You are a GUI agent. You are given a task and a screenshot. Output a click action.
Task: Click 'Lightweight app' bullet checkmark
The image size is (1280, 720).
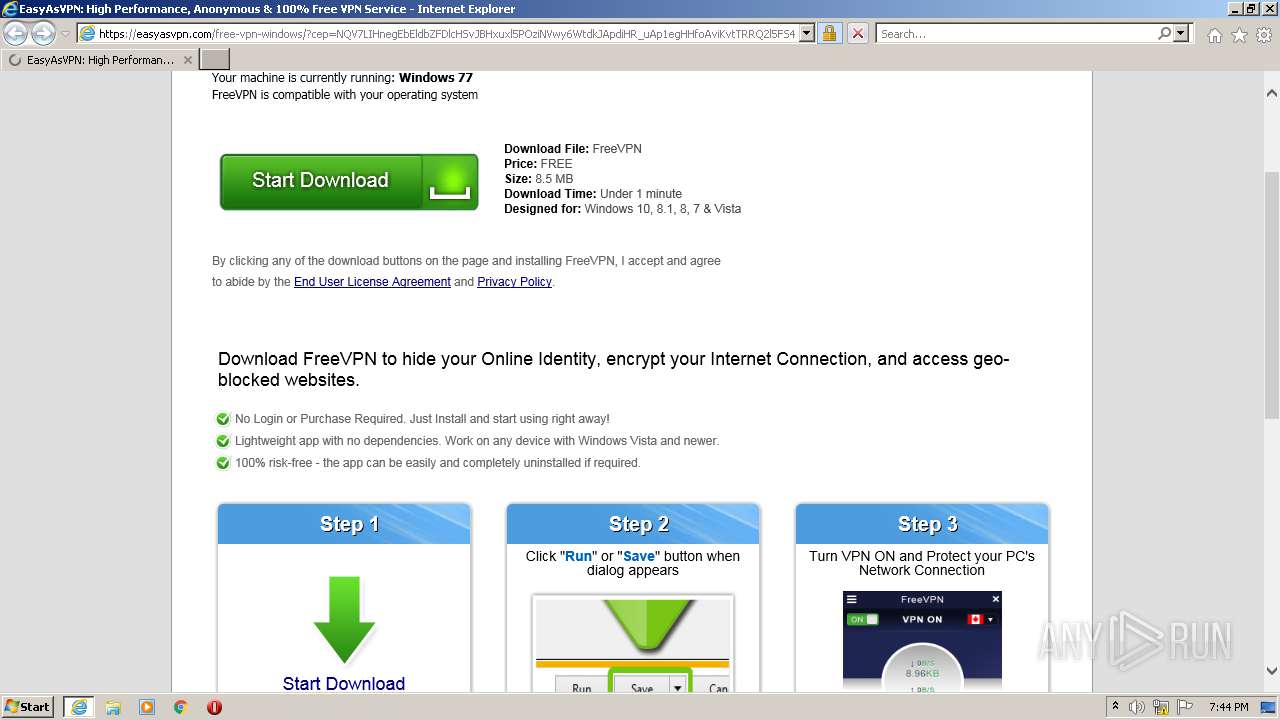pos(223,441)
